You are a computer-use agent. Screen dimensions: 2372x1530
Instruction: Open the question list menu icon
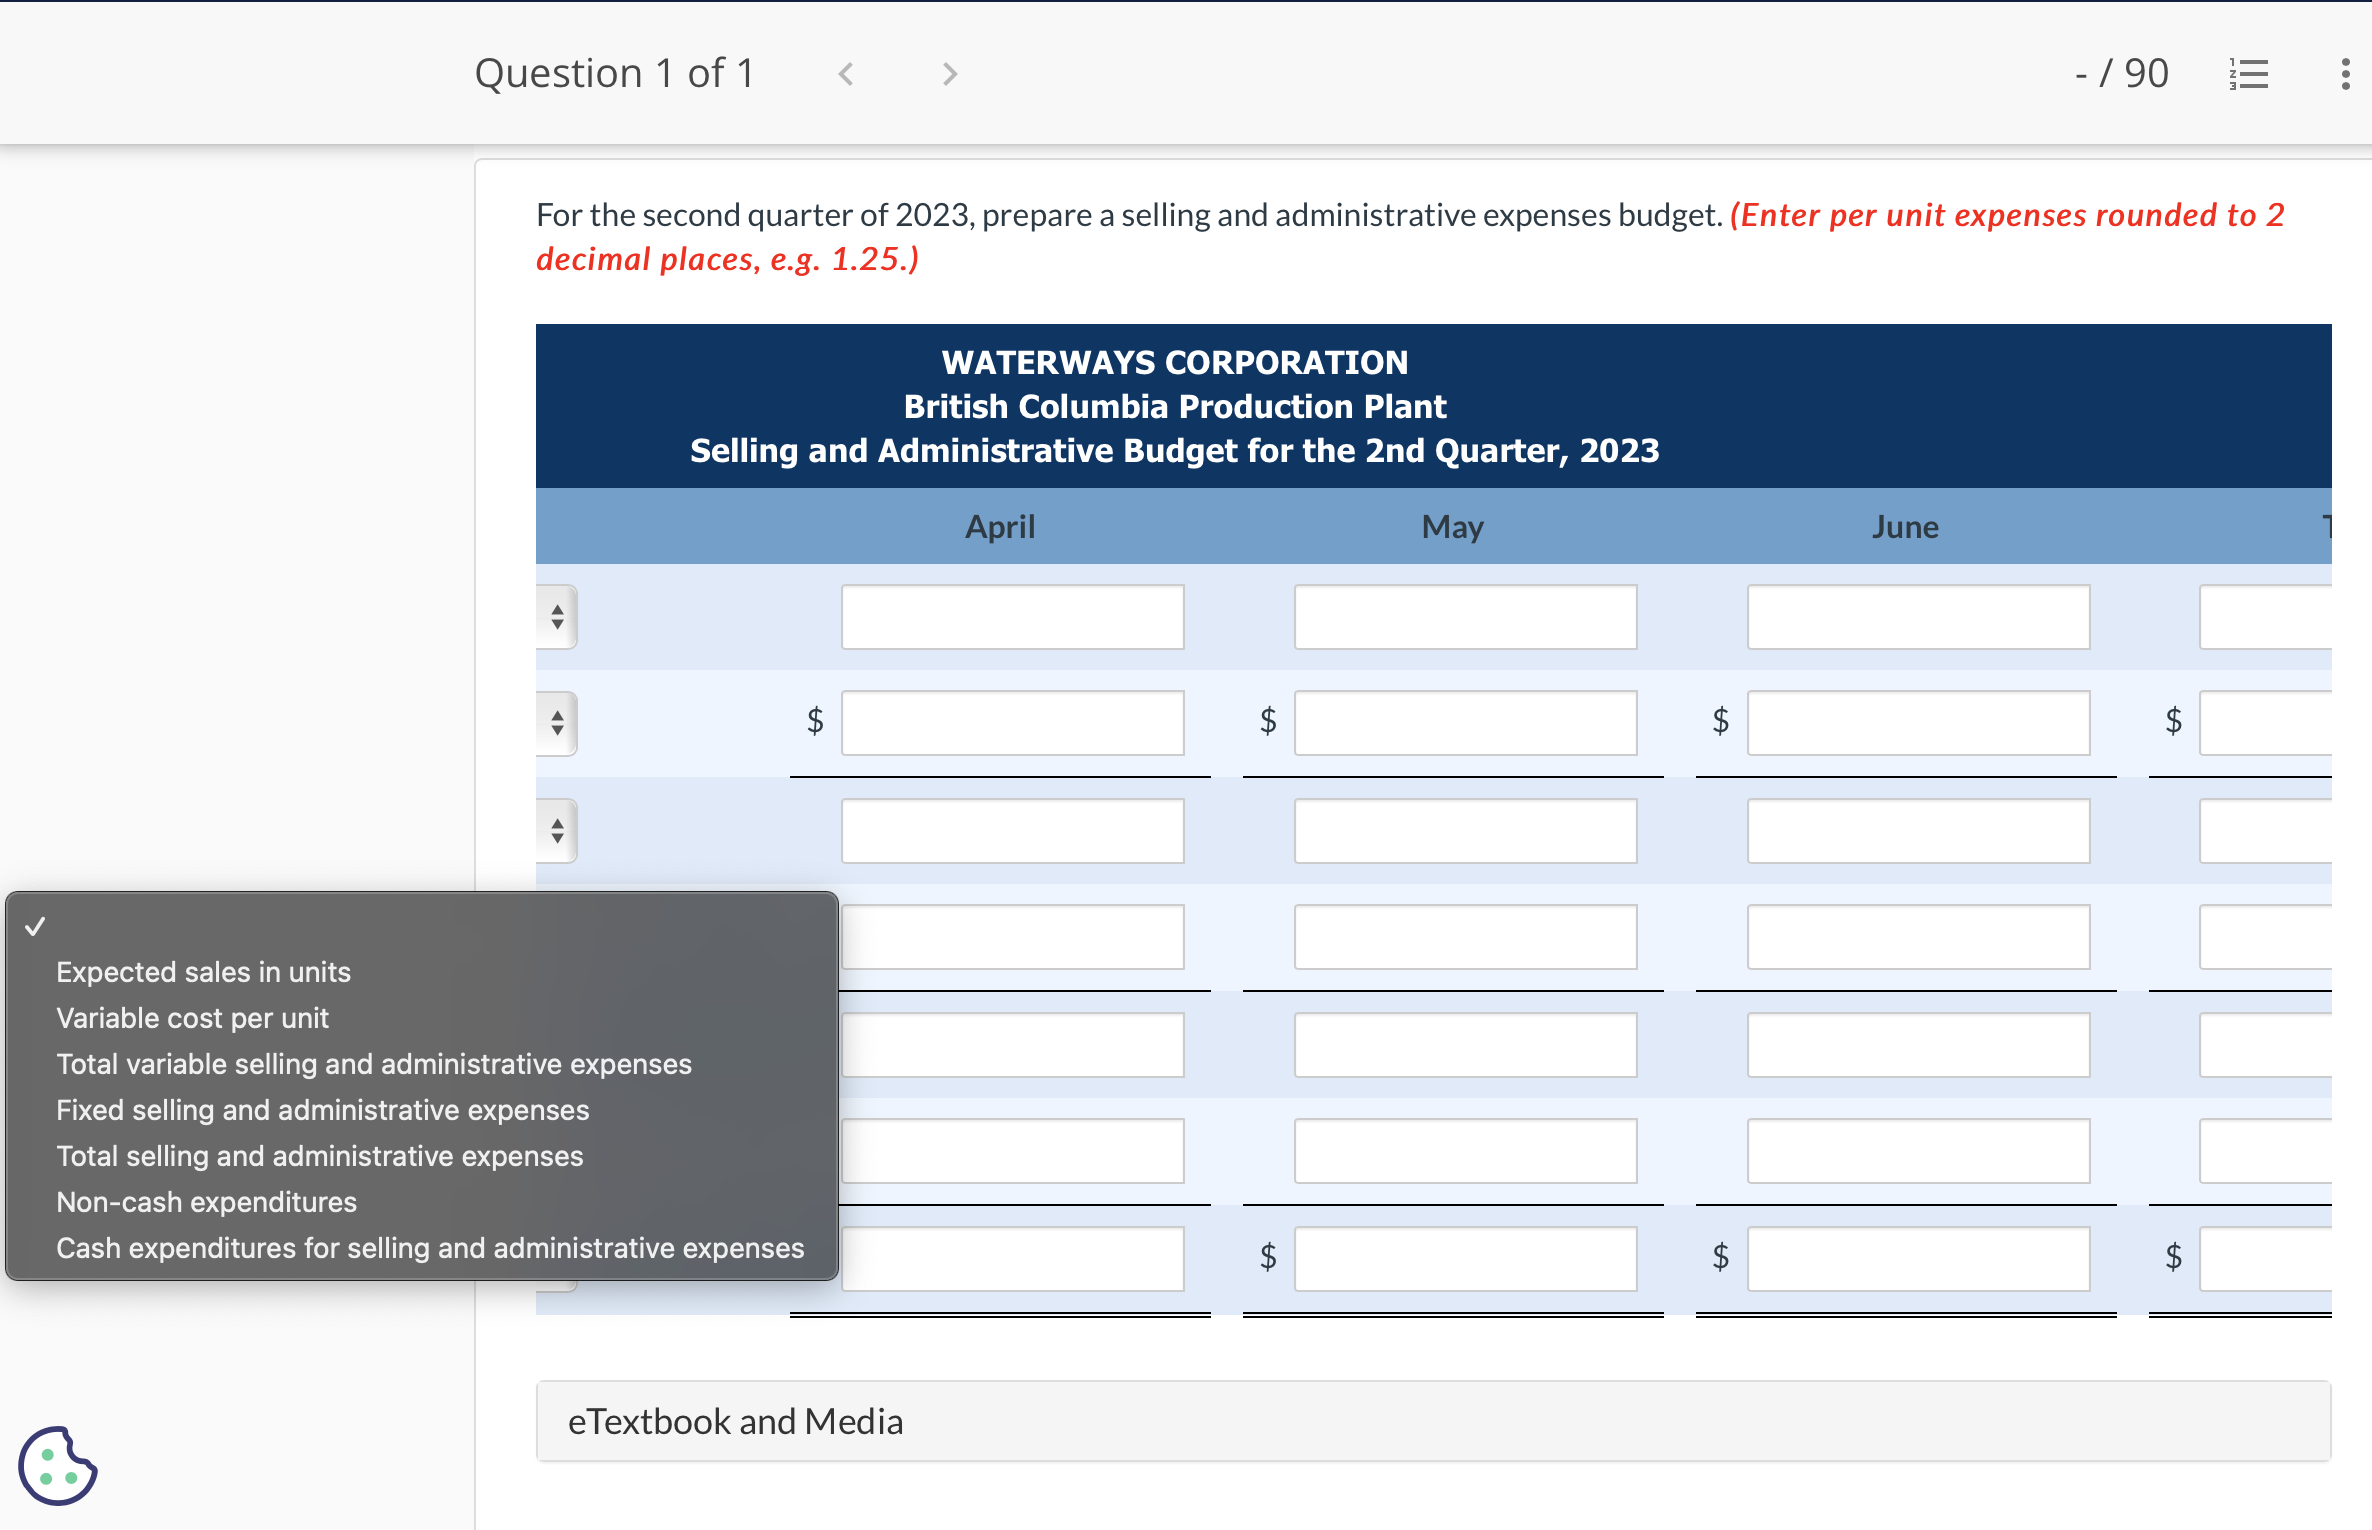click(2249, 73)
